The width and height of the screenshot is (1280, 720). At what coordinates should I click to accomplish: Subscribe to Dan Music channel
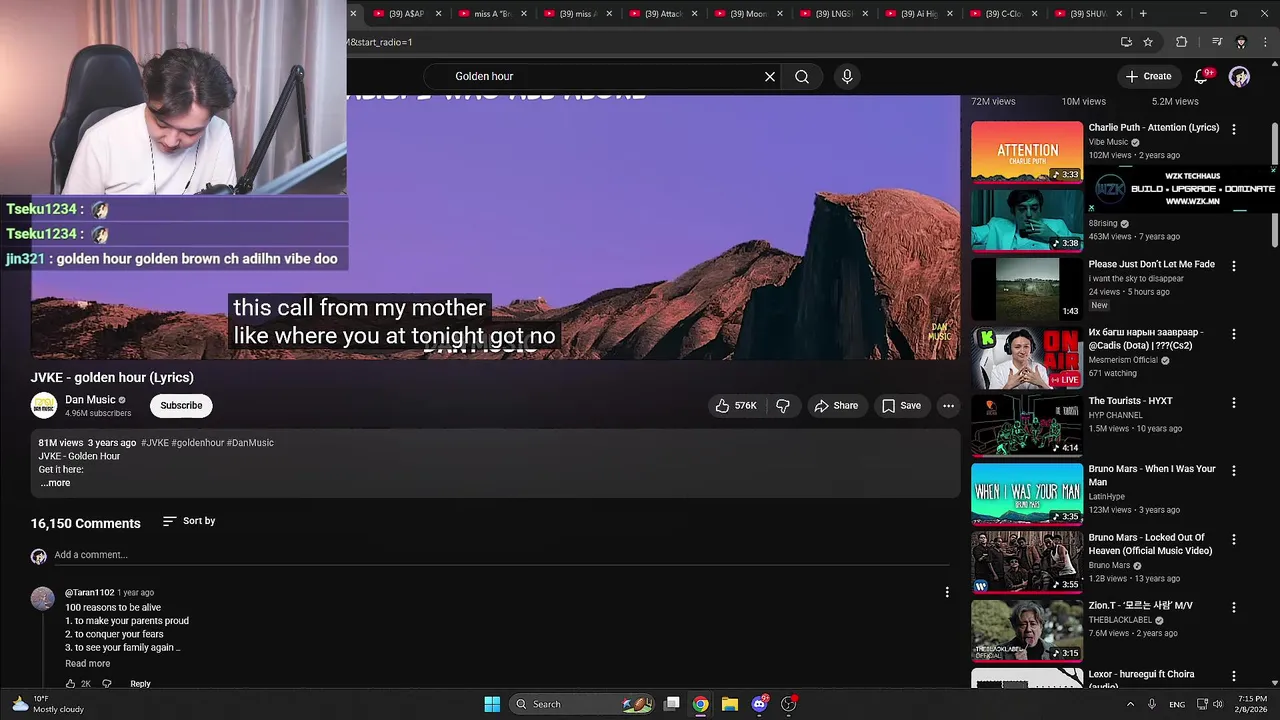(181, 405)
